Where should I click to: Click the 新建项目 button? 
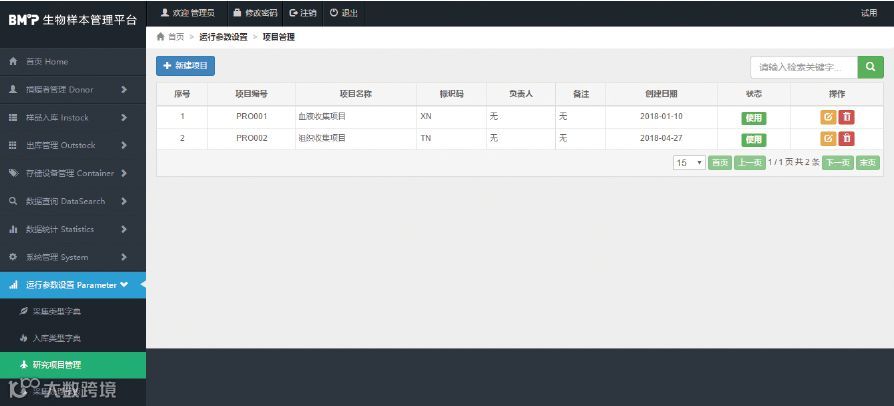point(185,66)
